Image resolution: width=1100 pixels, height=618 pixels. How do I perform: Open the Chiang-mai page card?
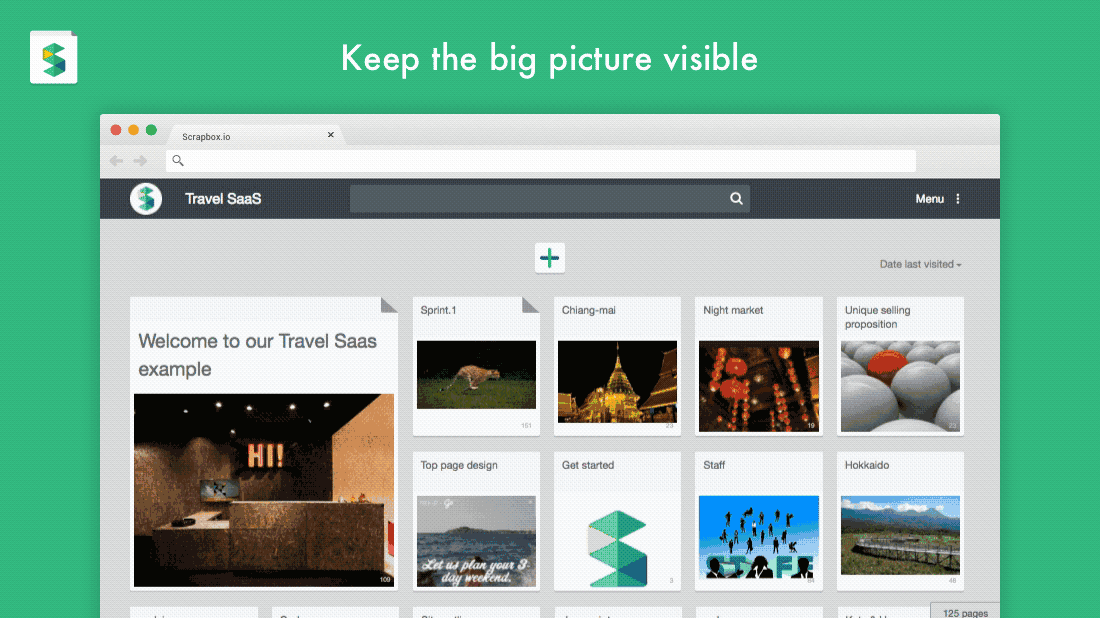(x=617, y=365)
